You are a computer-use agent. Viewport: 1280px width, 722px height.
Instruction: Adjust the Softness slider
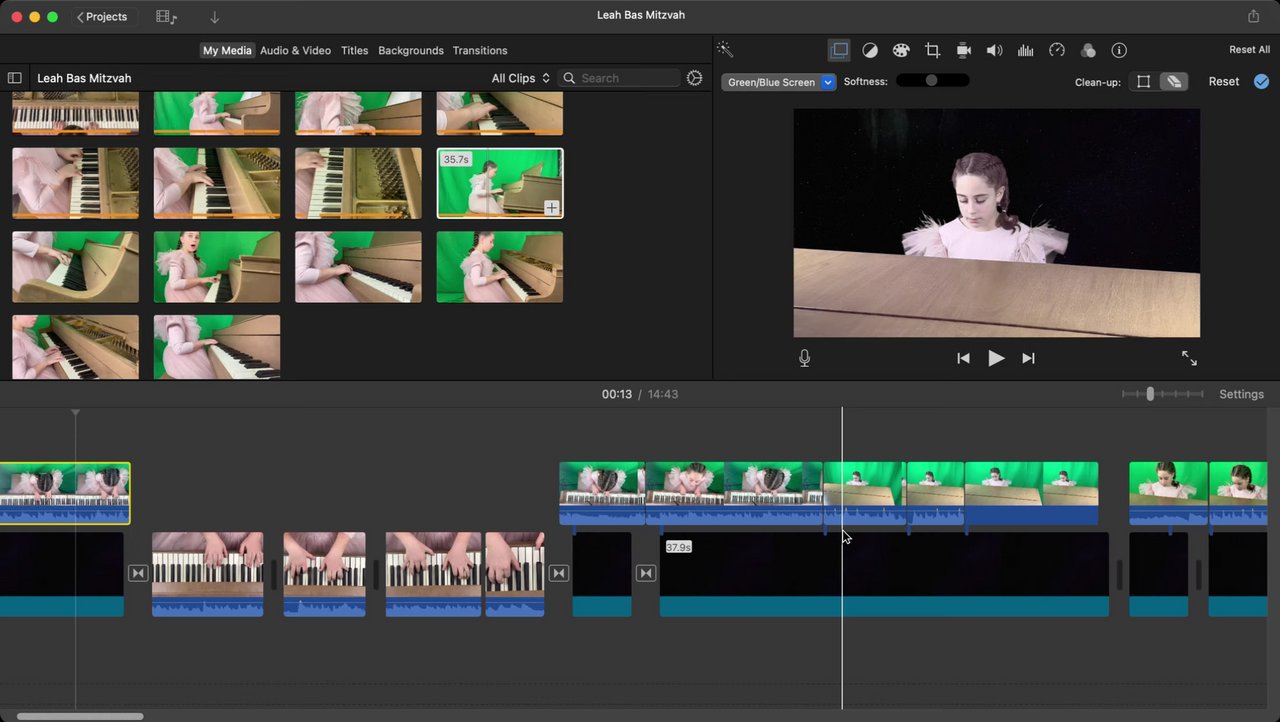[931, 81]
